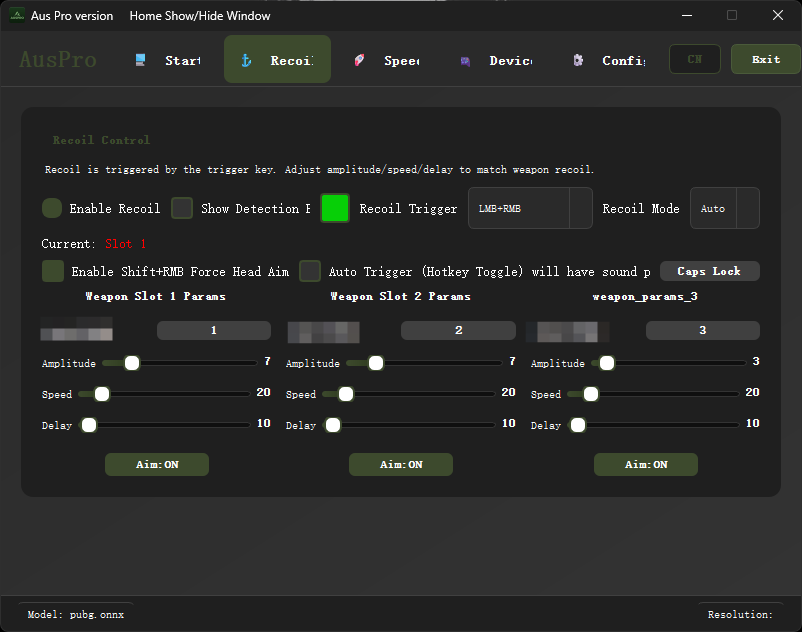Toggle Aim:ON for weapon_params_3
Screen dimensions: 802x632
[646, 464]
